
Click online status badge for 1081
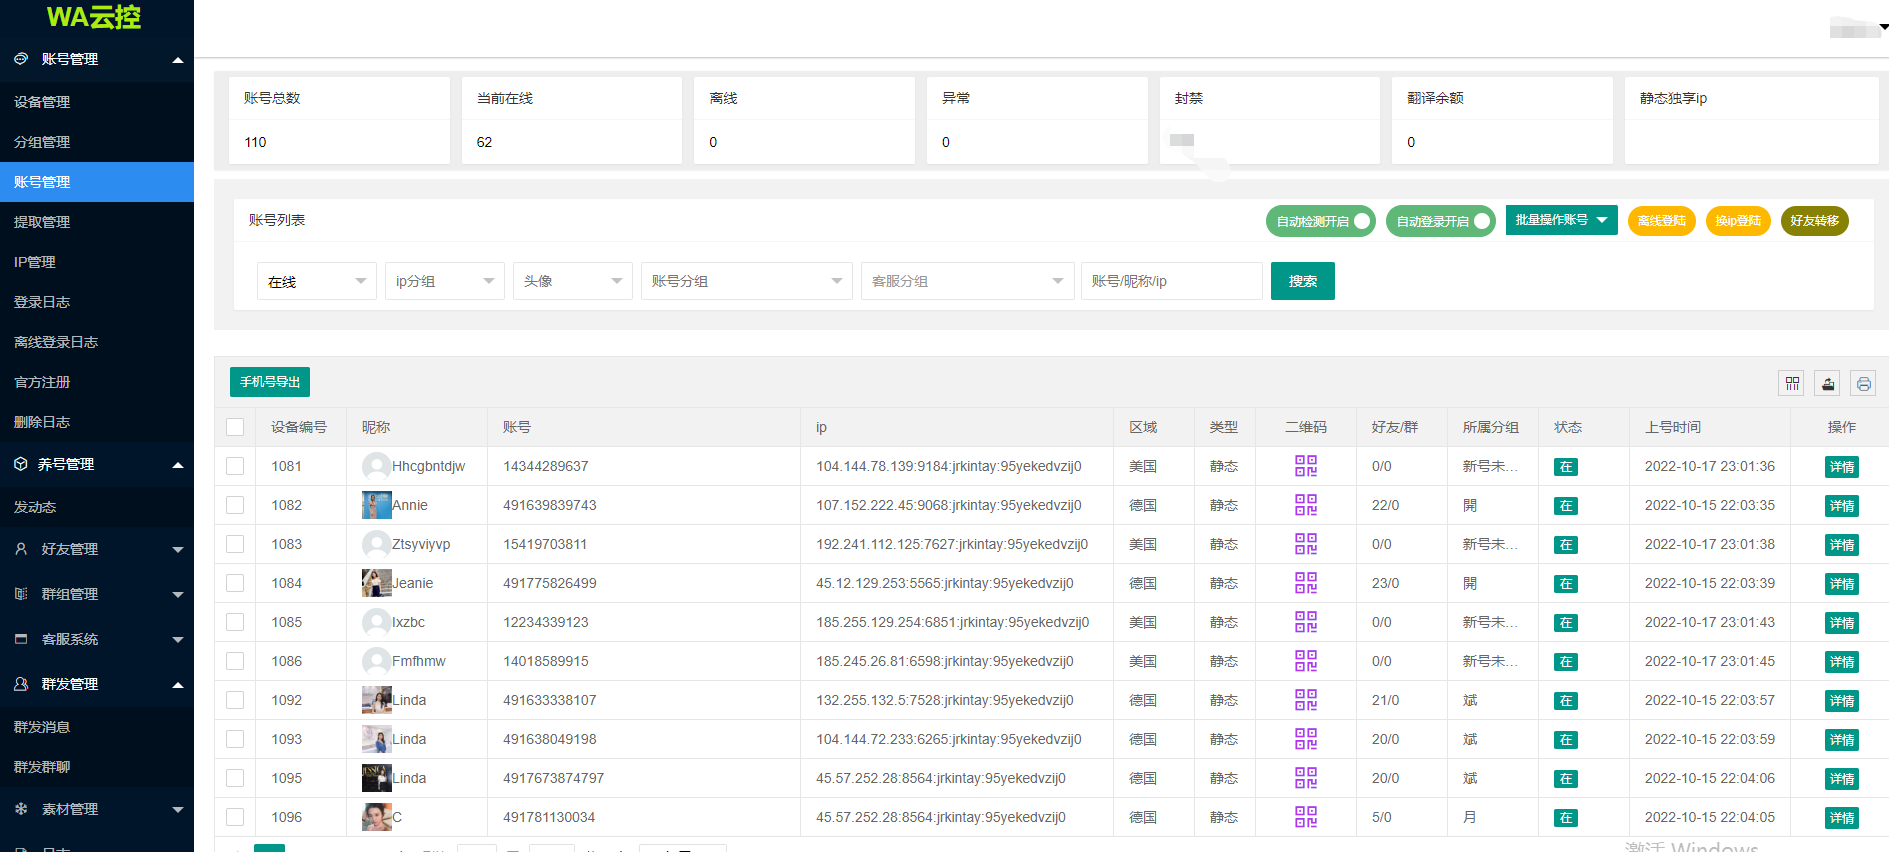(1566, 467)
